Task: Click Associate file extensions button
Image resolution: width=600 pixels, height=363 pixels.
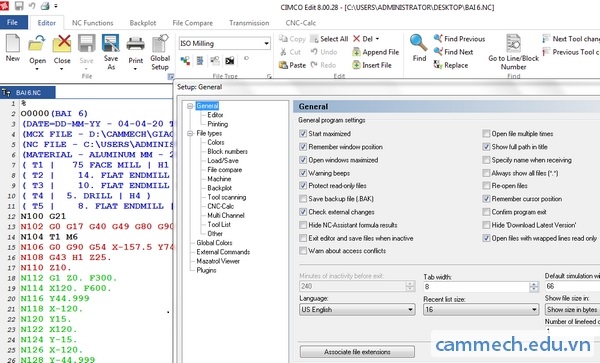Action: [357, 352]
